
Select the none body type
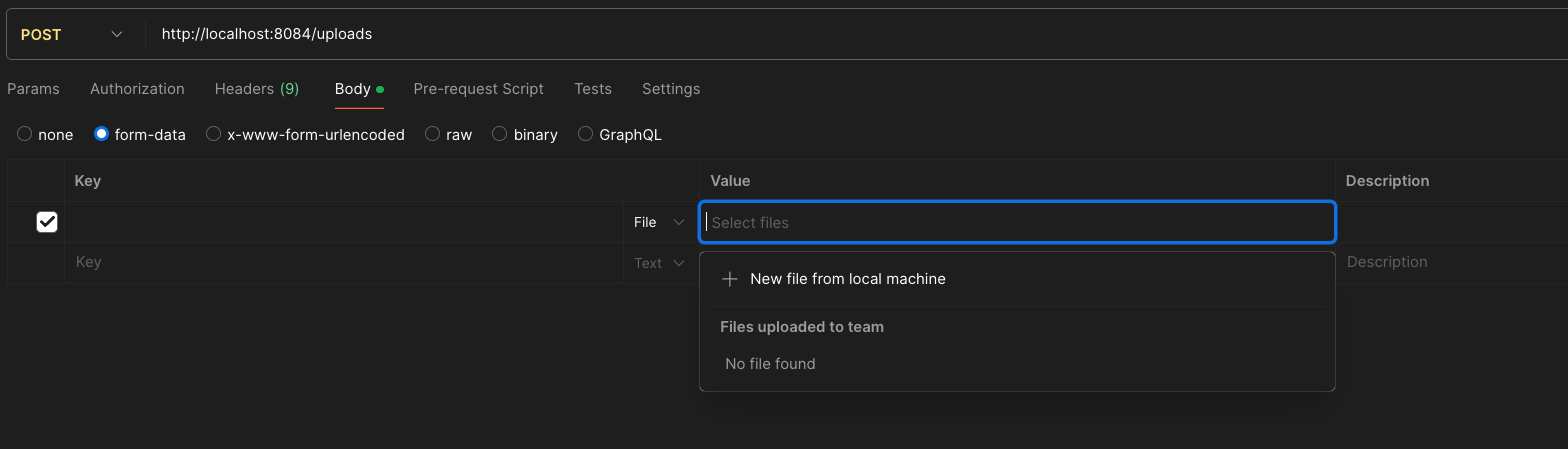coord(25,134)
